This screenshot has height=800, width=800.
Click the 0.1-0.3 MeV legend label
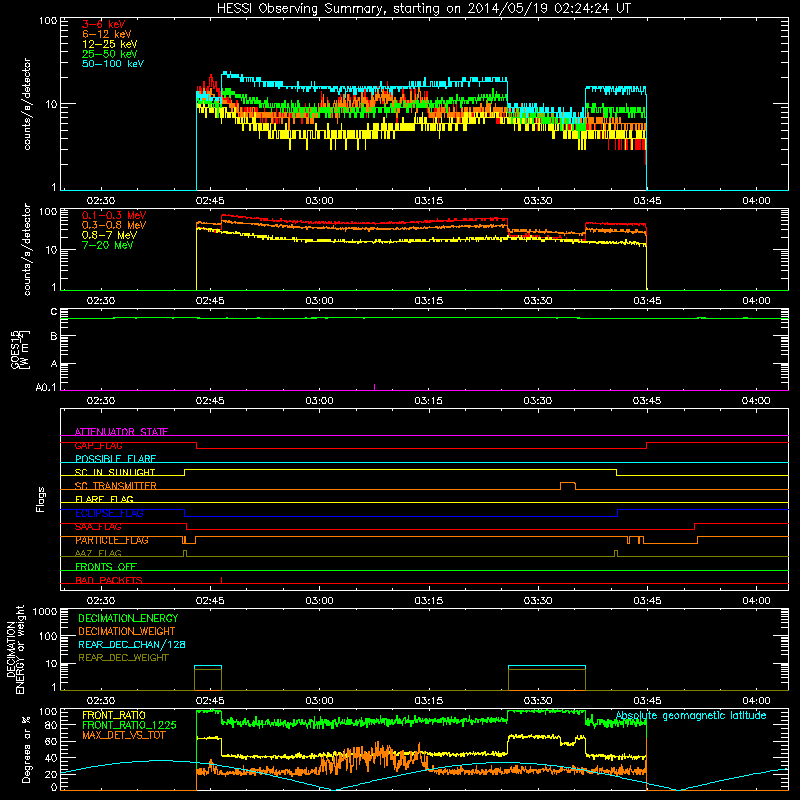(x=114, y=215)
